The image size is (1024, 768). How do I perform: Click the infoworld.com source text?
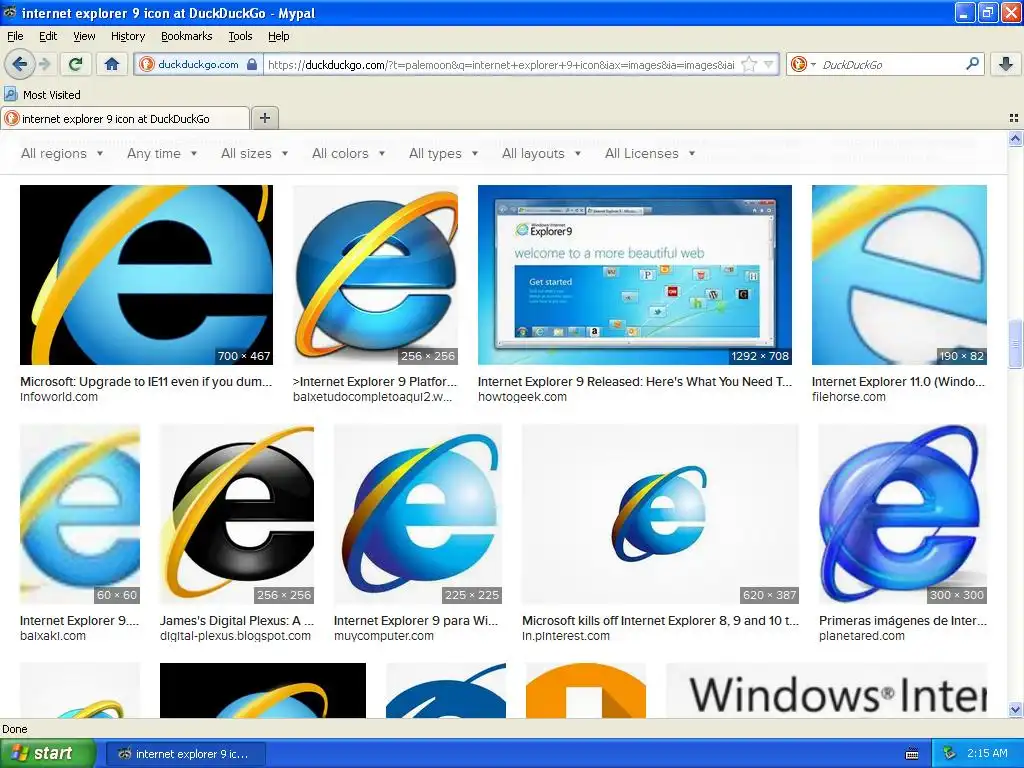tap(59, 397)
